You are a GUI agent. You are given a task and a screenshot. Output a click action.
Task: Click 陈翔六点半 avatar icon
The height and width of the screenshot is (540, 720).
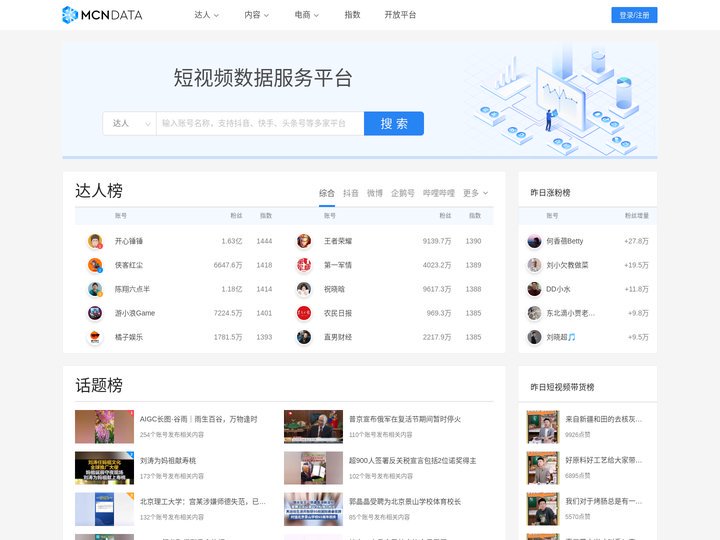pyautogui.click(x=95, y=289)
